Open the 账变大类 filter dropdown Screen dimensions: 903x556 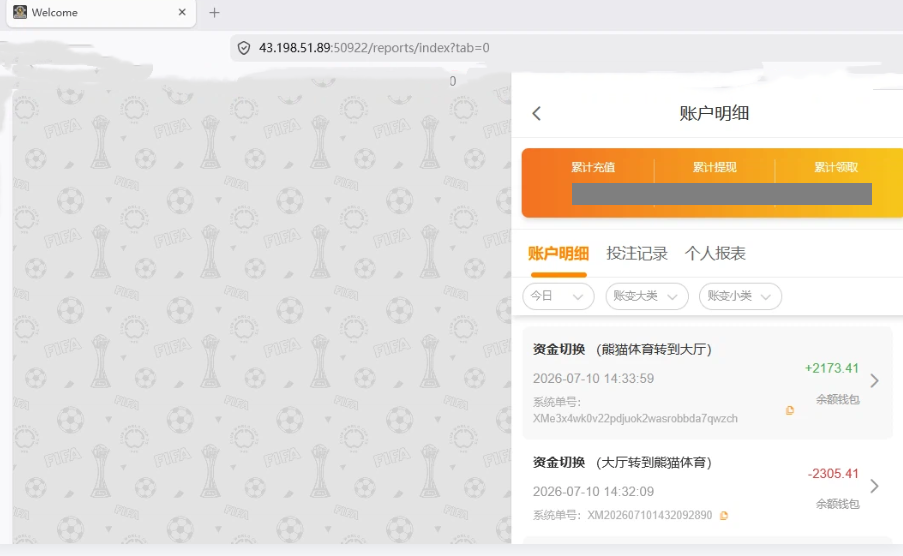647,296
